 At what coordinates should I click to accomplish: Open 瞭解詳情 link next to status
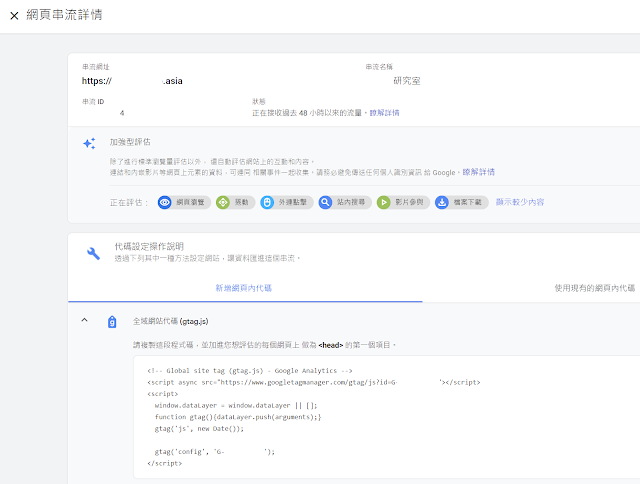384,113
